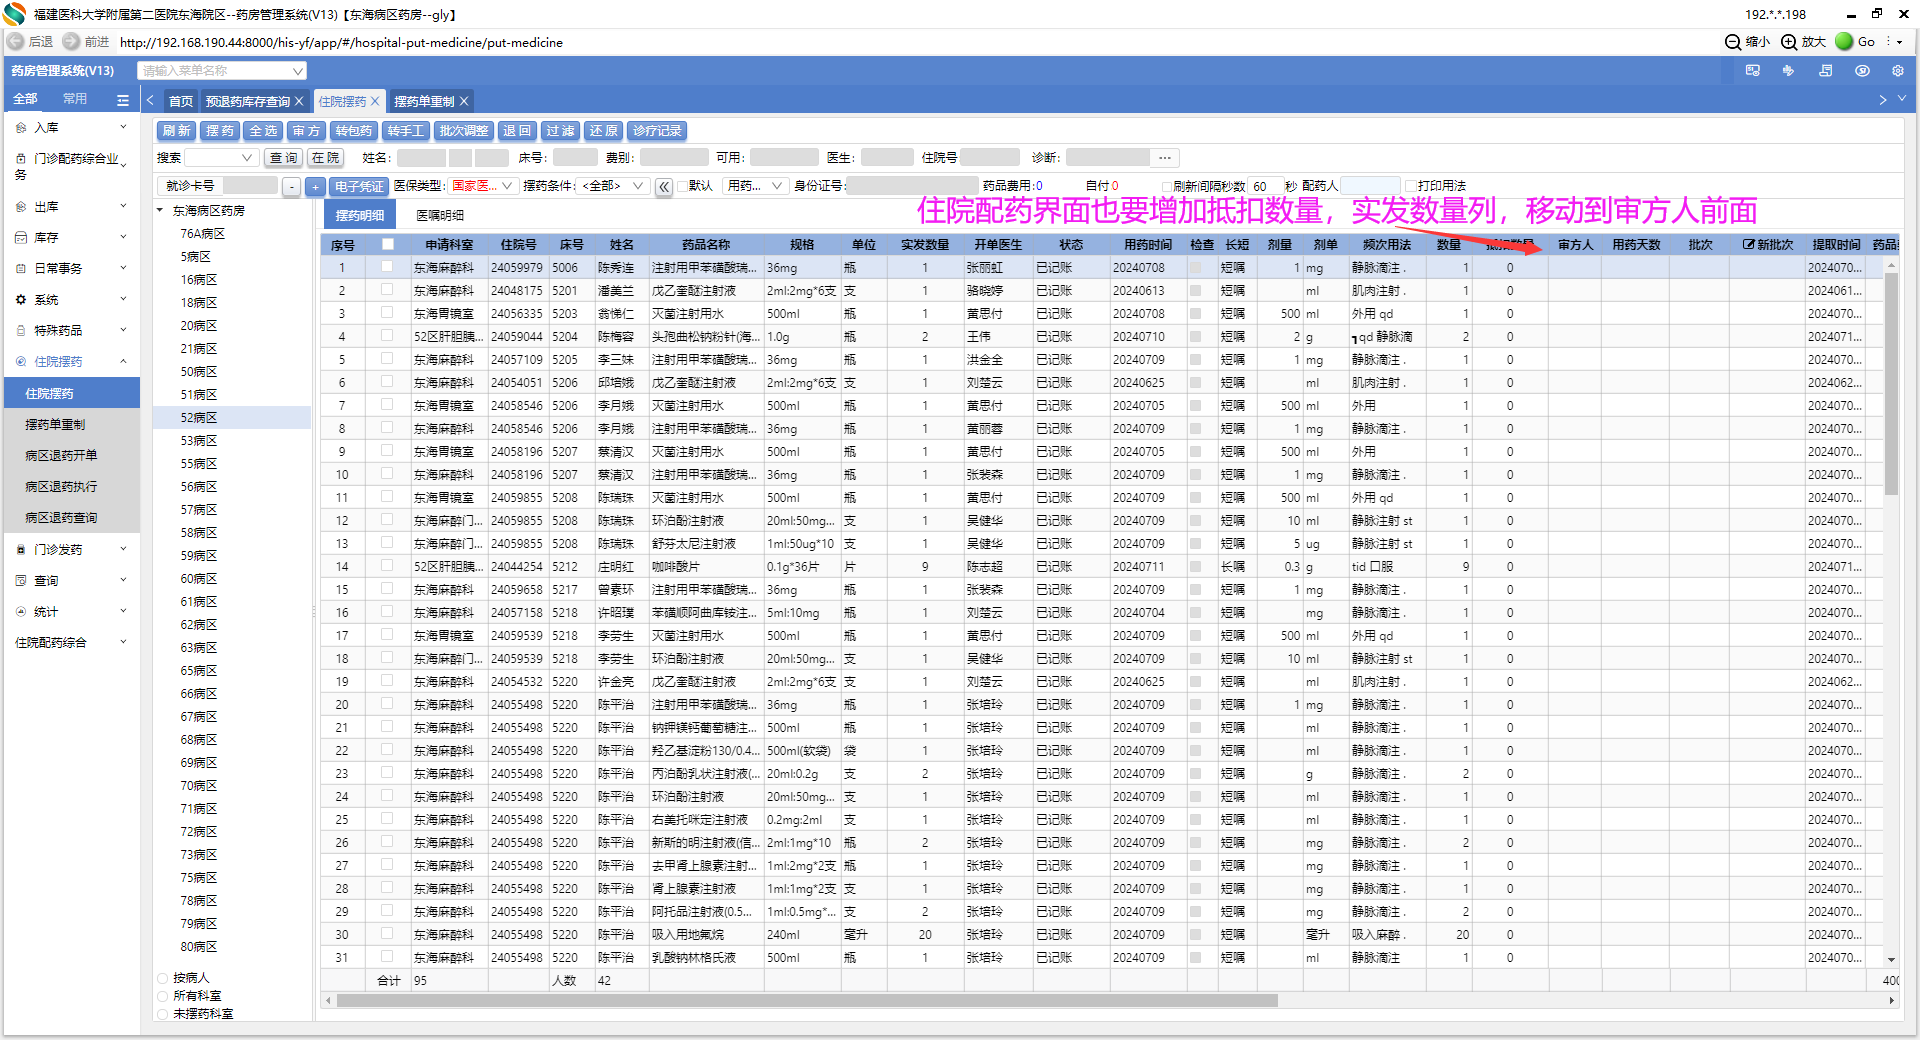Click the 刷新 button
Viewport: 1920px width, 1040px height.
tap(176, 131)
